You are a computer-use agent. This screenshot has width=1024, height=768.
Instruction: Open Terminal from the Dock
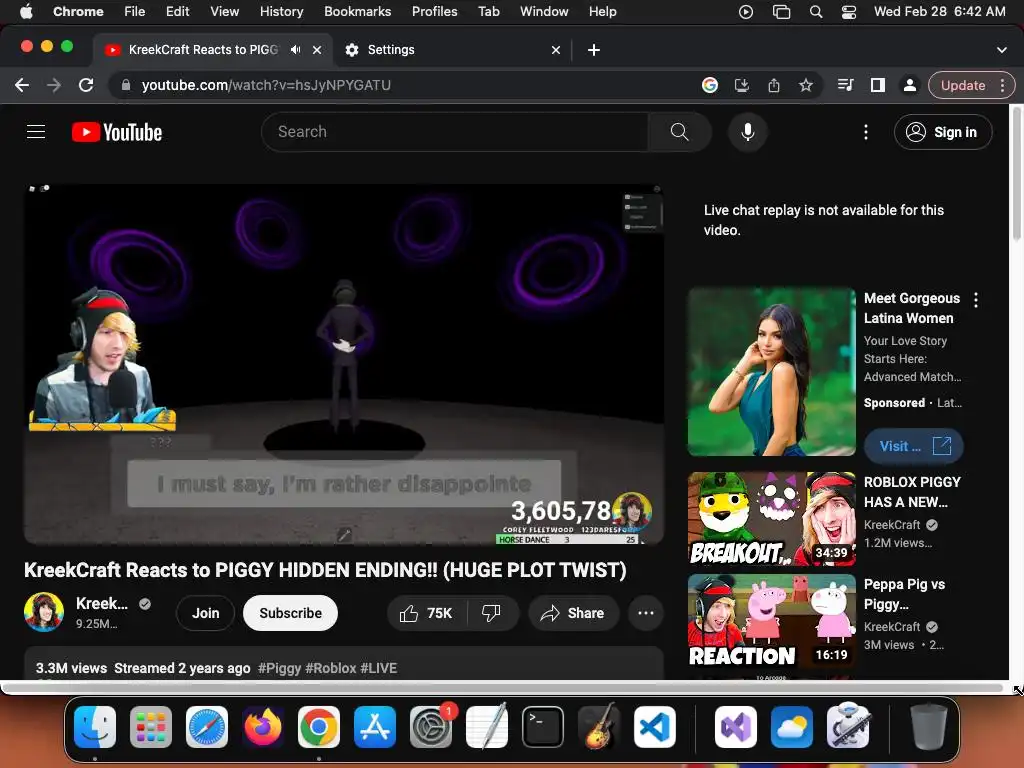[x=542, y=727]
